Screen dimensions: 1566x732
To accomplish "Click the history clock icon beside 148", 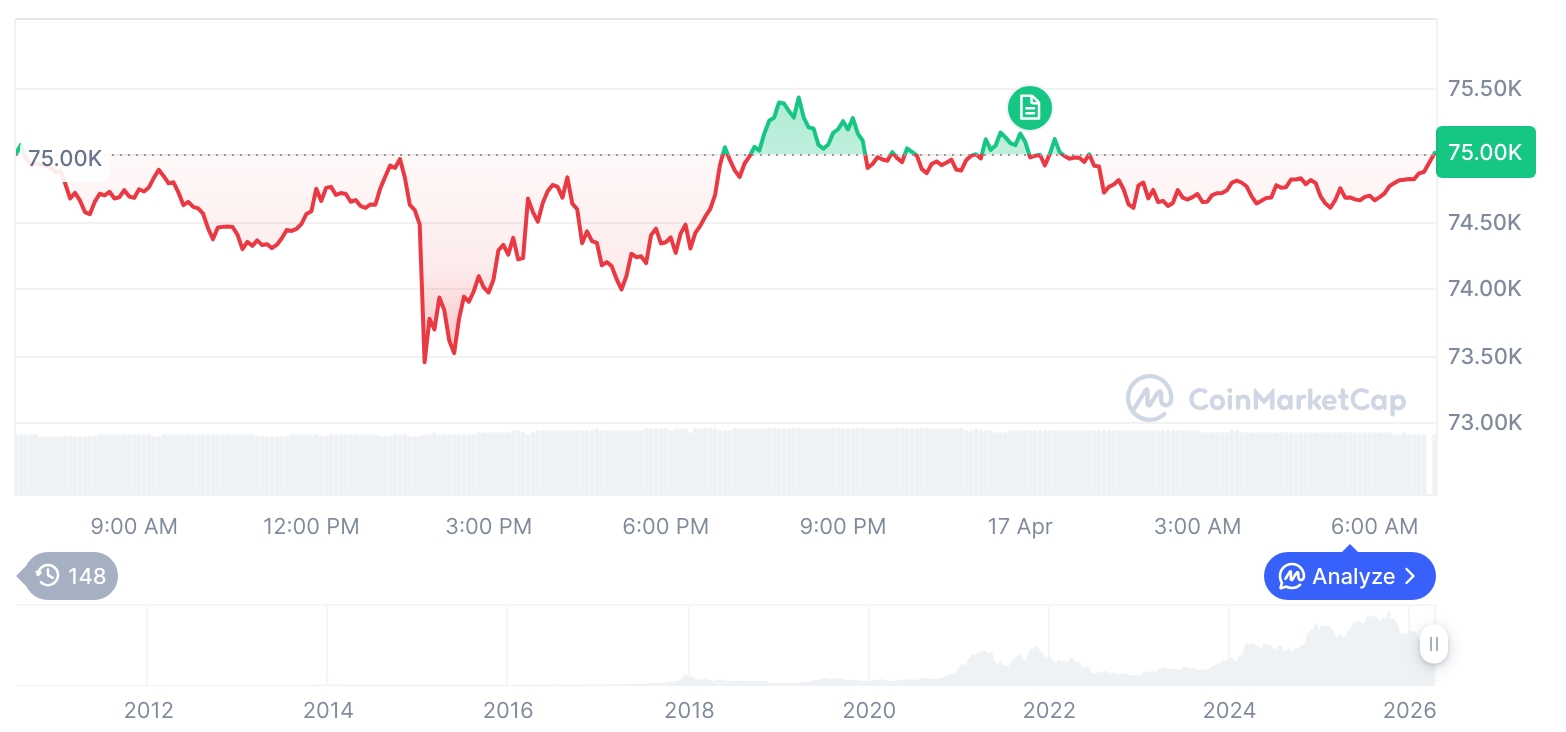I will [x=47, y=576].
